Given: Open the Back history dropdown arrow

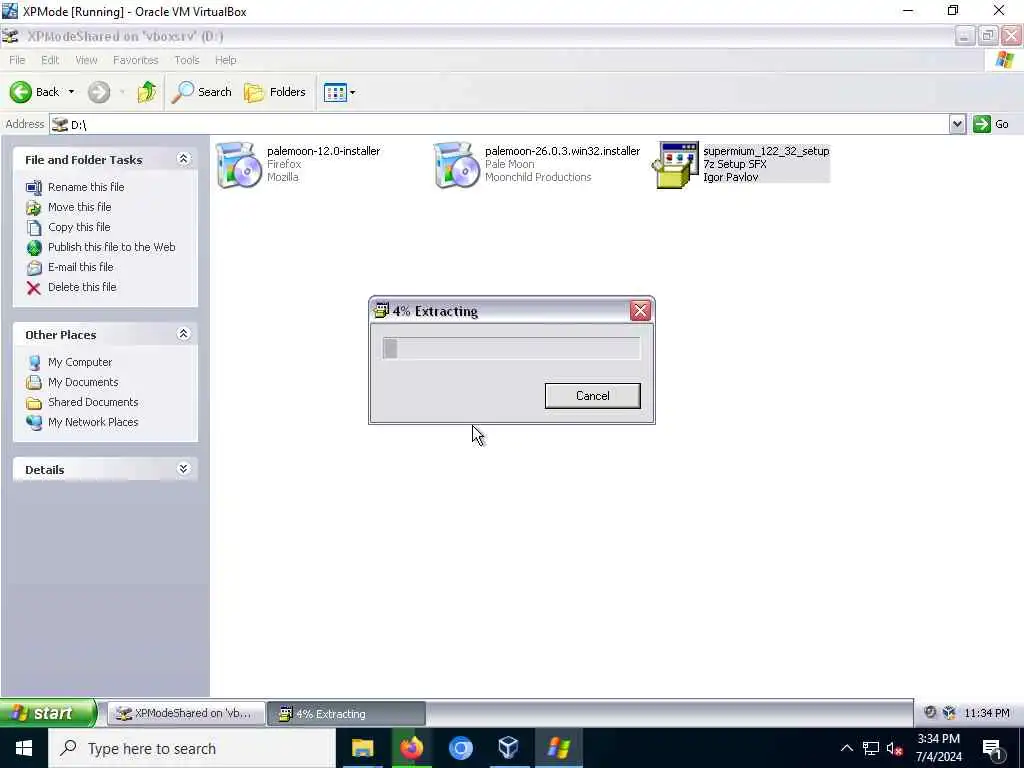Looking at the screenshot, I should point(71,92).
